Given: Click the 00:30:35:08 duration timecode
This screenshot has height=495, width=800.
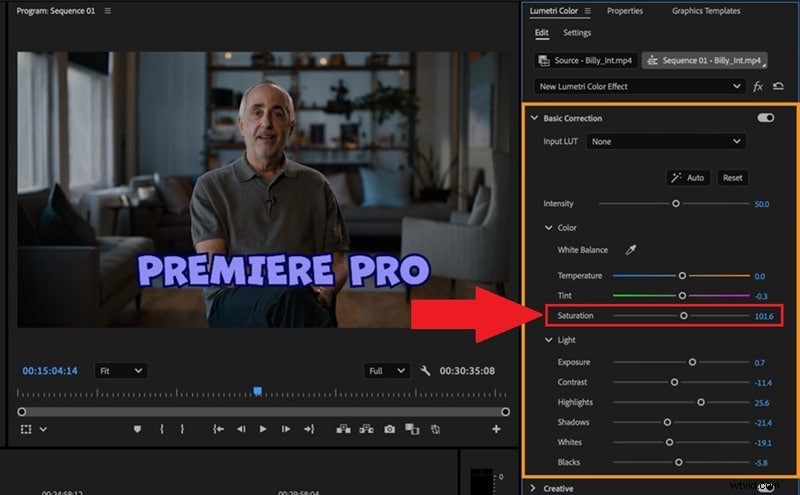Looking at the screenshot, I should pyautogui.click(x=467, y=371).
